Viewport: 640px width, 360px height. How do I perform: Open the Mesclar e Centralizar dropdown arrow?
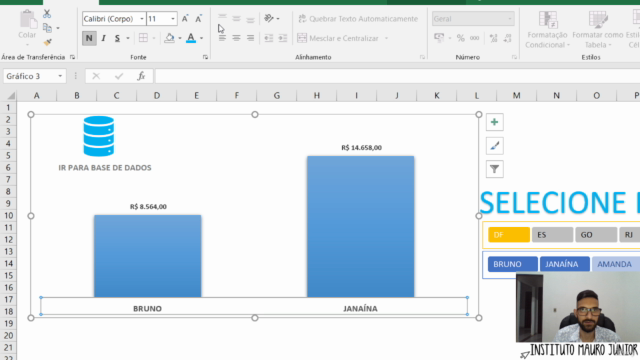point(386,38)
